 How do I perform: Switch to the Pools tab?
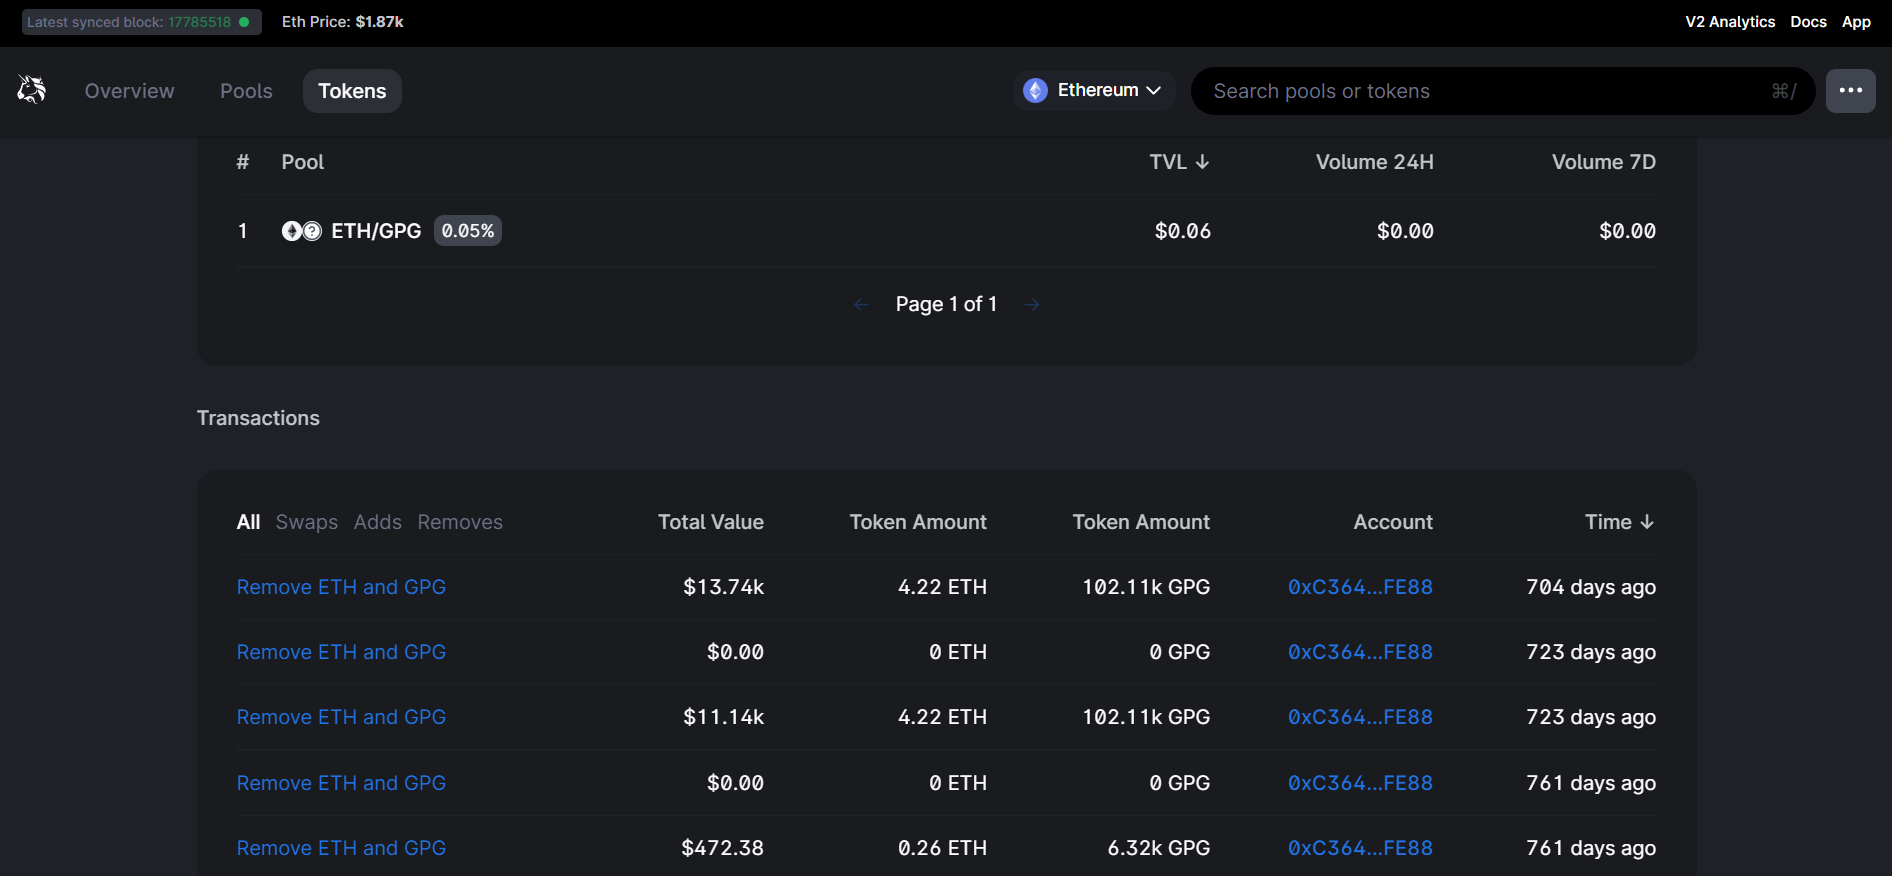(x=246, y=91)
